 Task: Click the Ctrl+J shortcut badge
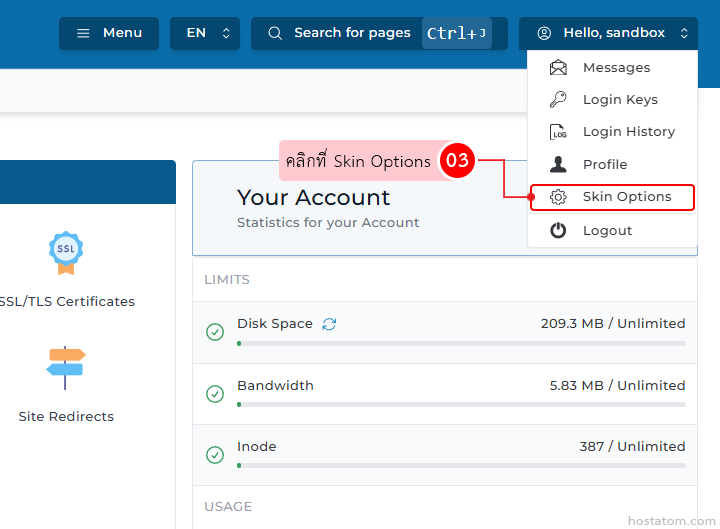[457, 33]
